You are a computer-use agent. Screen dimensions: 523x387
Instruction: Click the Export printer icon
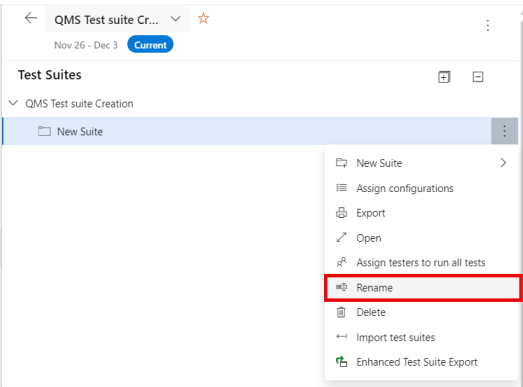coord(341,213)
